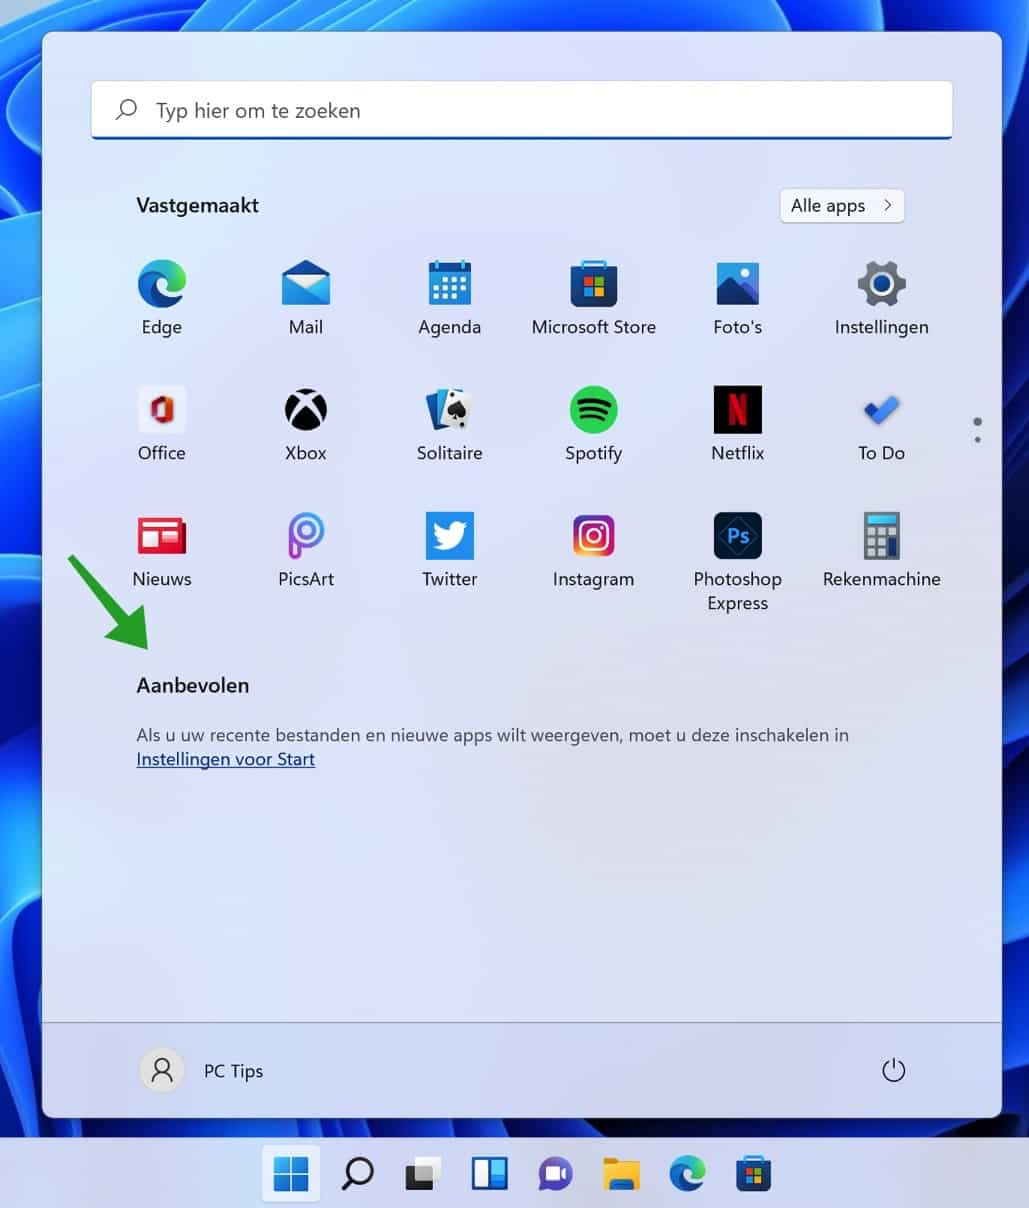Viewport: 1029px width, 1208px height.
Task: Open Task View on the taskbar
Action: (x=423, y=1174)
